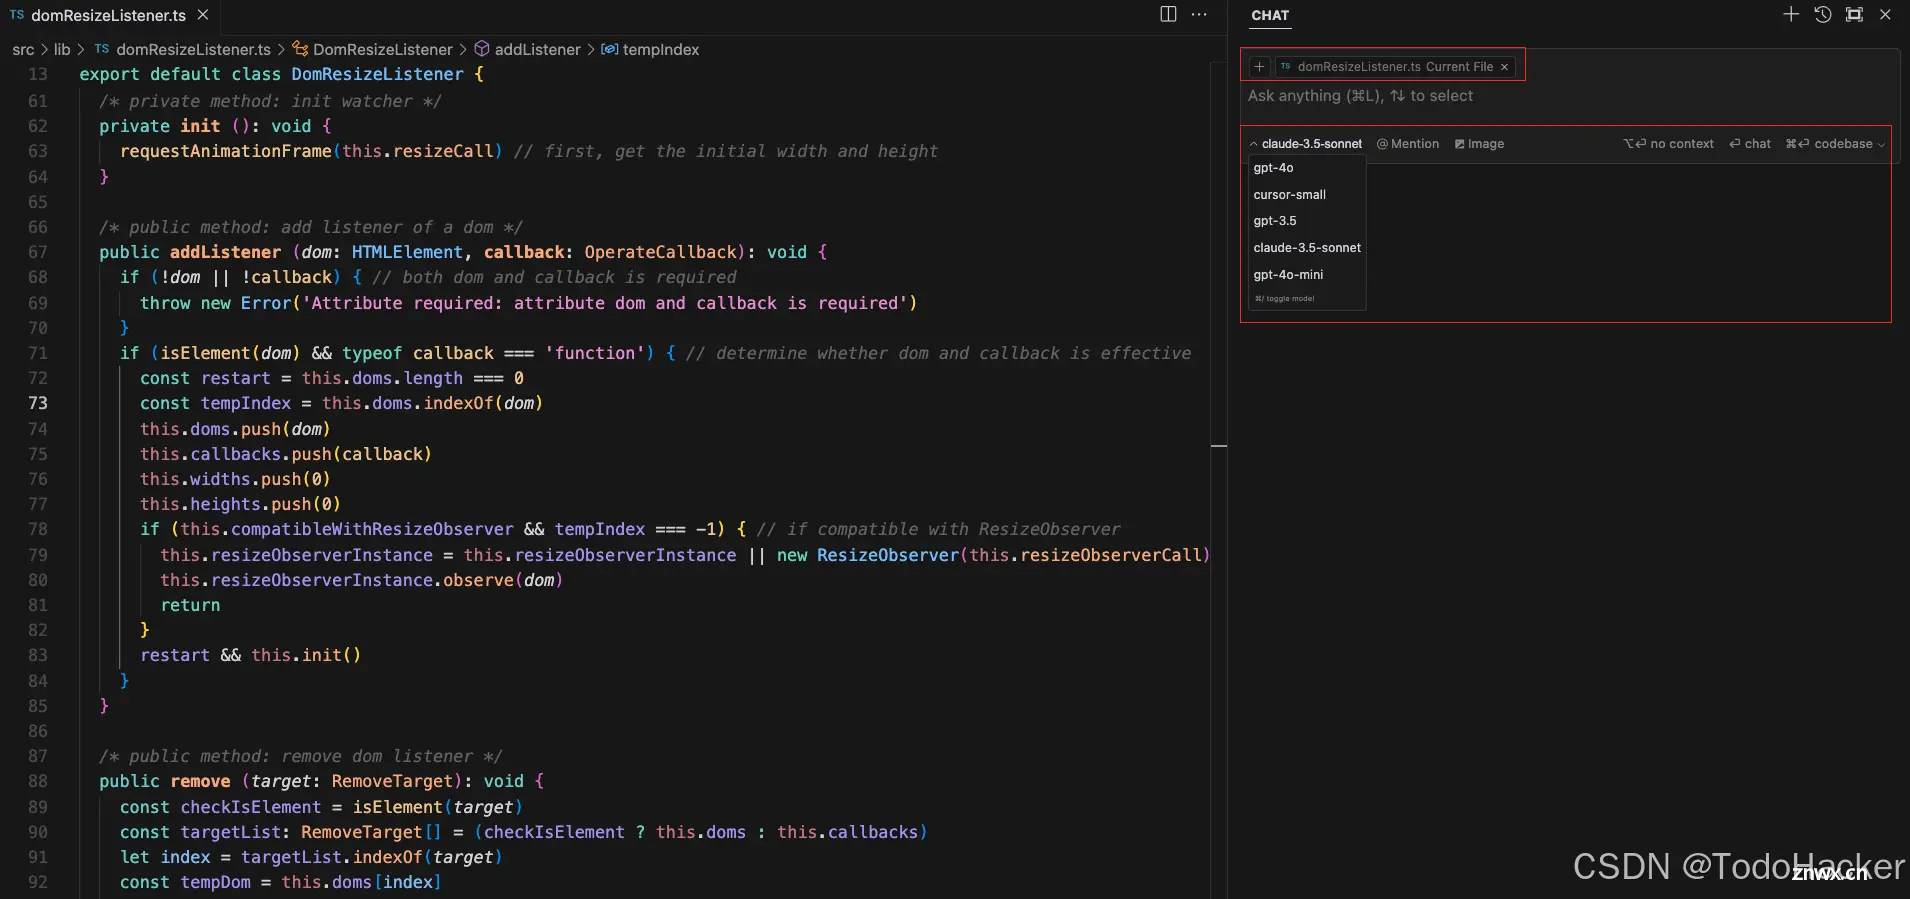Click 'requestAnimationFrame' call on line 63

(x=226, y=151)
